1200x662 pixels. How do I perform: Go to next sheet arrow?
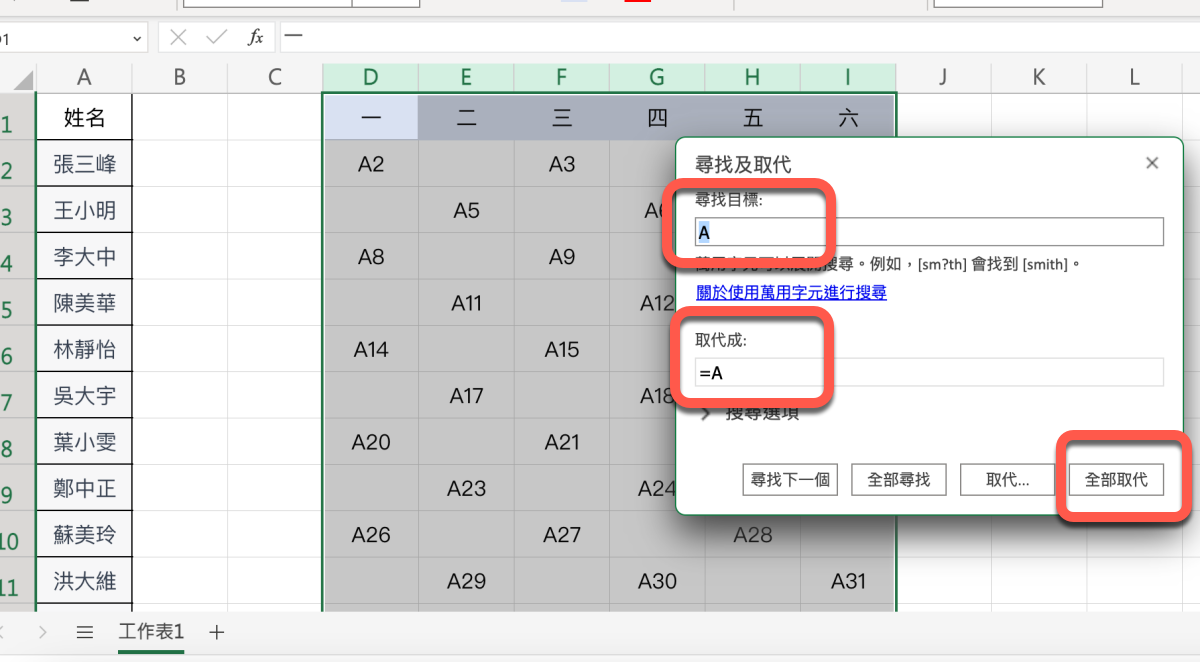tap(42, 632)
